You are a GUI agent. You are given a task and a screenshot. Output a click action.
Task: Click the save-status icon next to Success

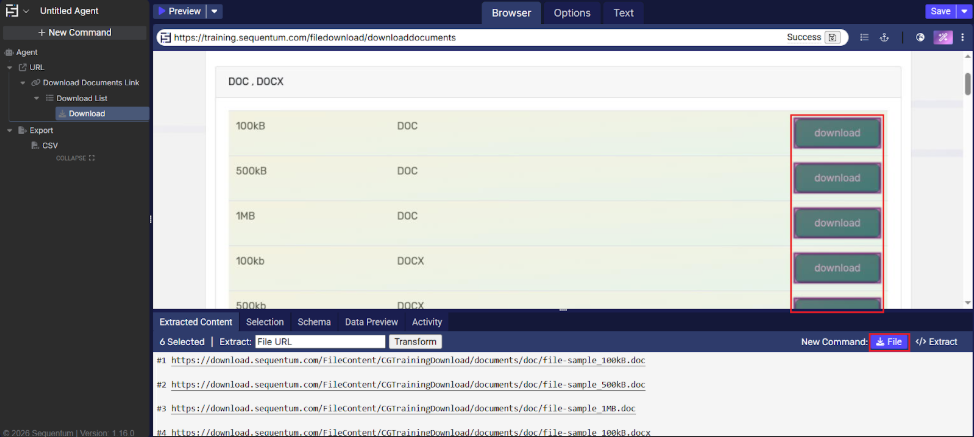(x=832, y=37)
